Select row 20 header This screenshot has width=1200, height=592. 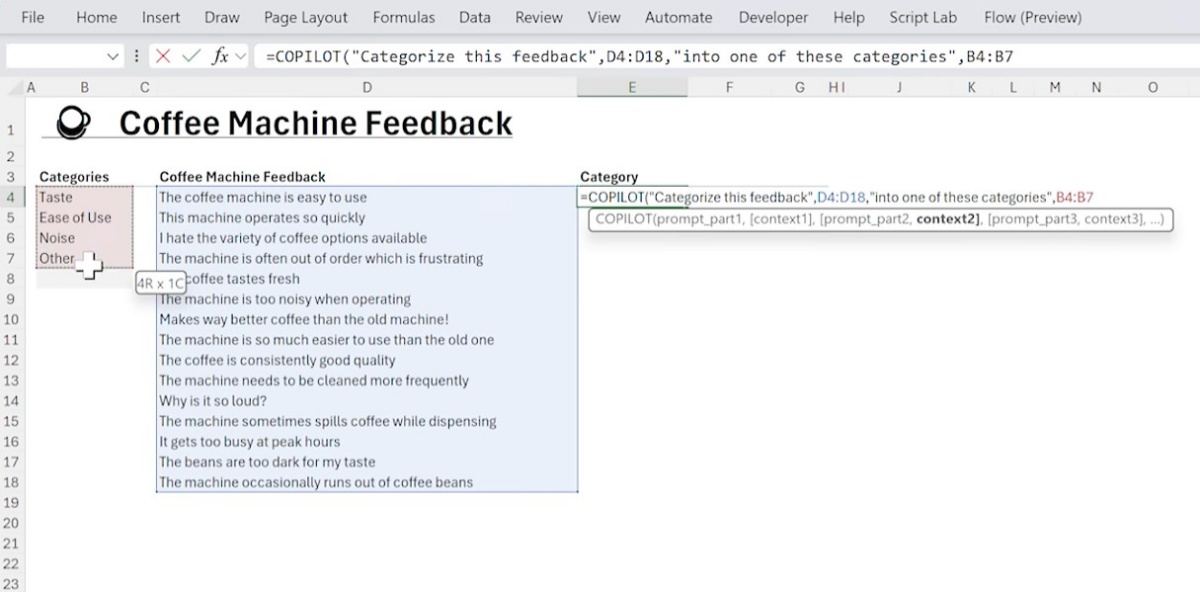(11, 523)
